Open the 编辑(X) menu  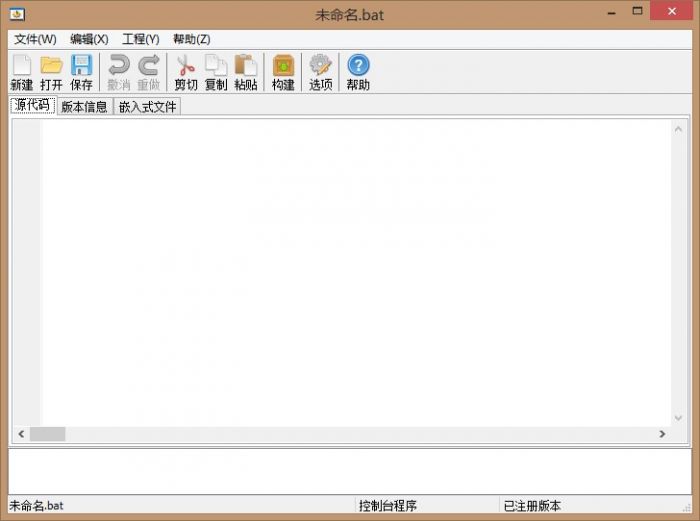click(x=89, y=39)
